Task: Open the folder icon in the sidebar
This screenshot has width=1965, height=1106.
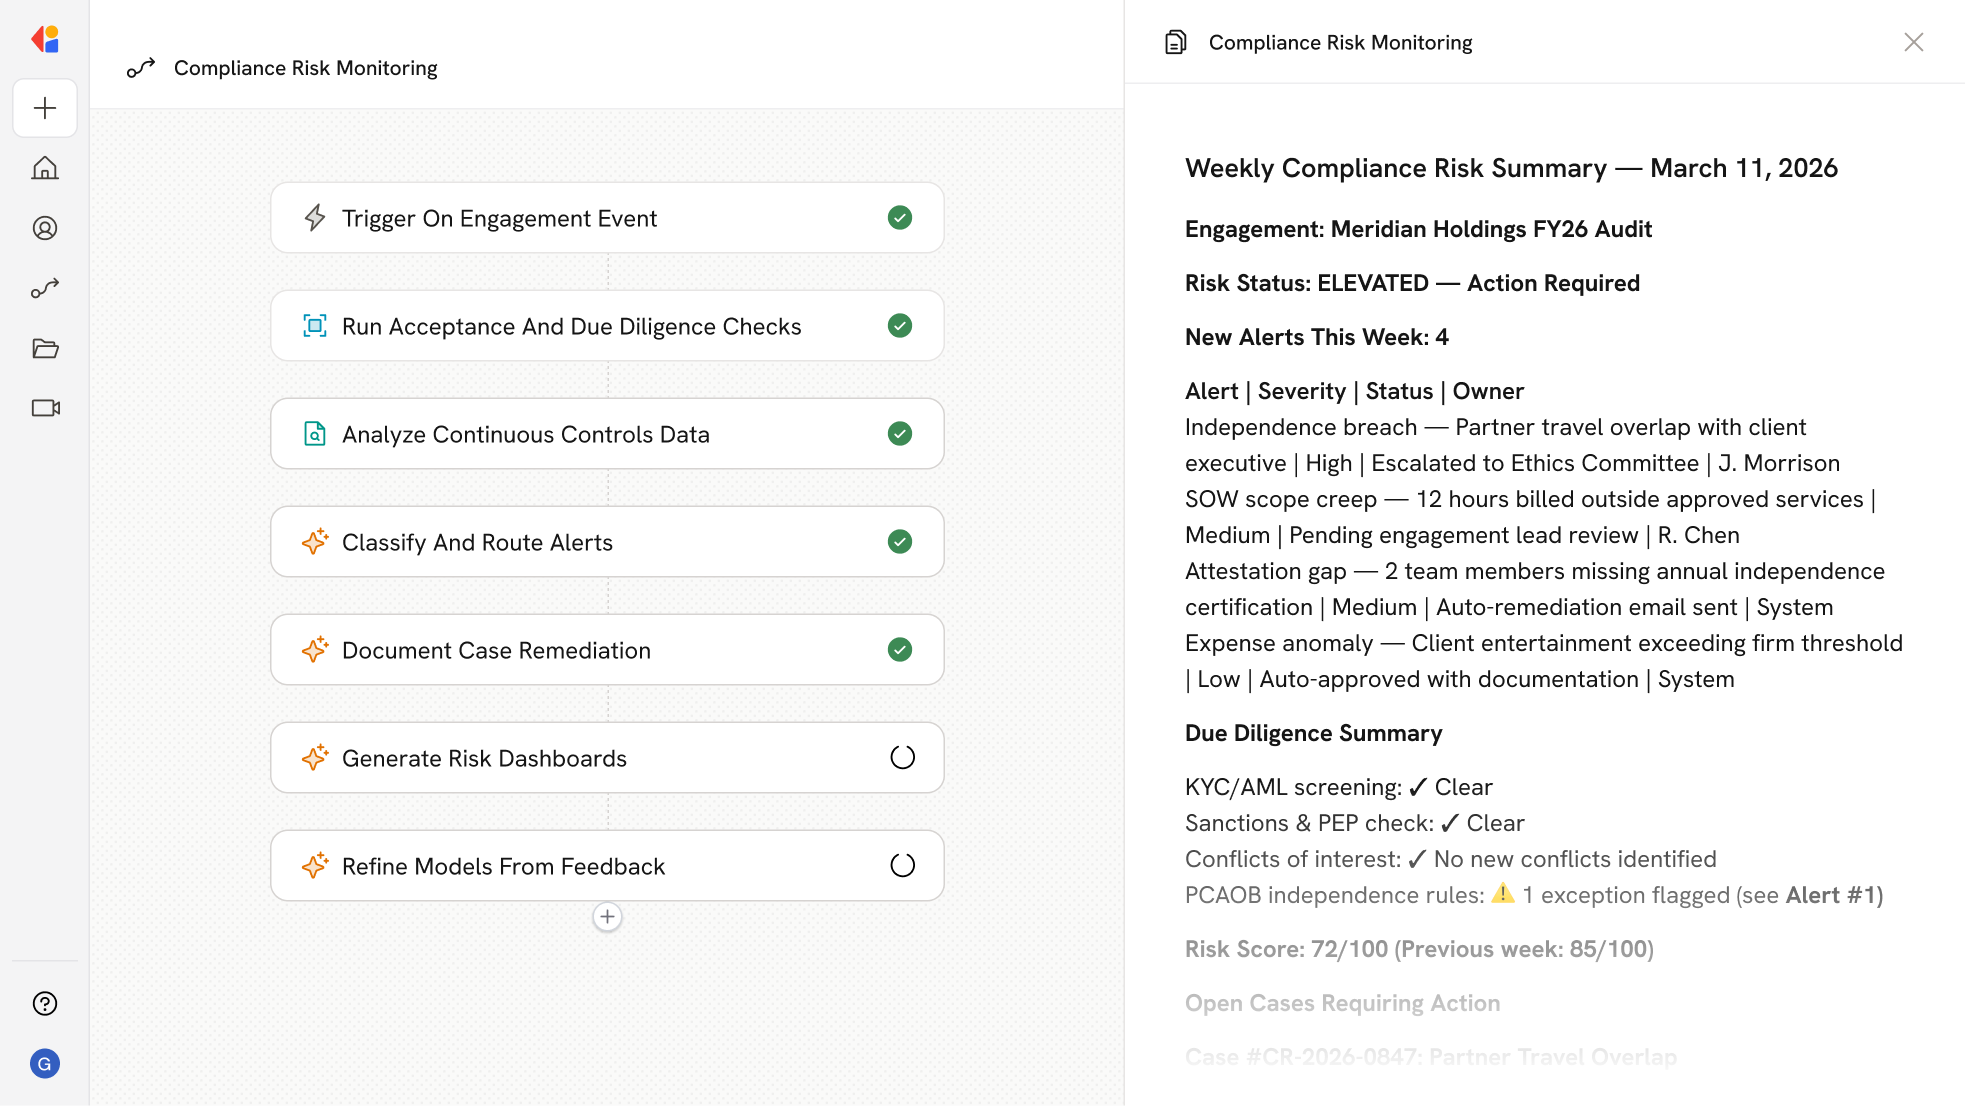Action: coord(45,348)
